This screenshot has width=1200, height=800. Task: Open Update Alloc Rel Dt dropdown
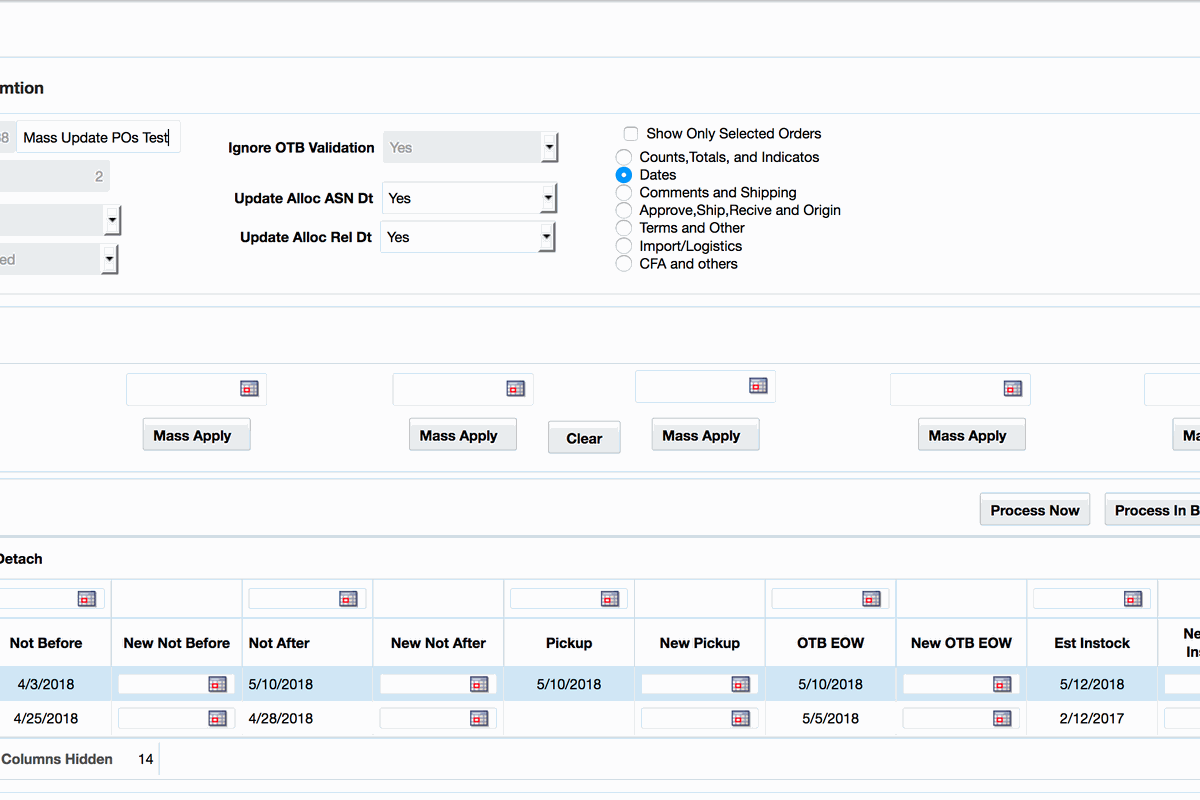coord(548,237)
